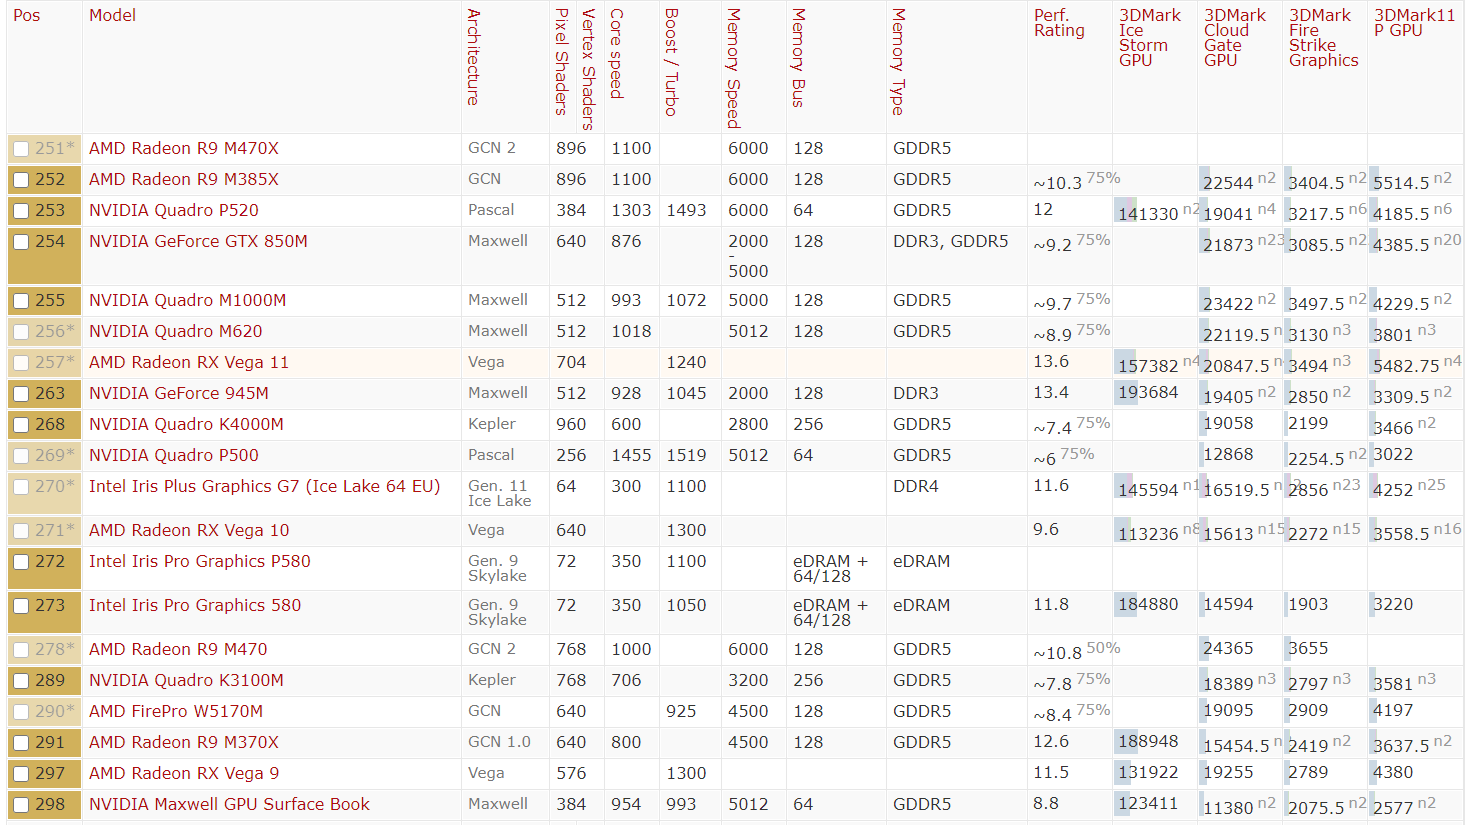Screen dimensions: 1467x825
Task: Open NVIDIA Quadro P500 link
Action: tap(174, 456)
